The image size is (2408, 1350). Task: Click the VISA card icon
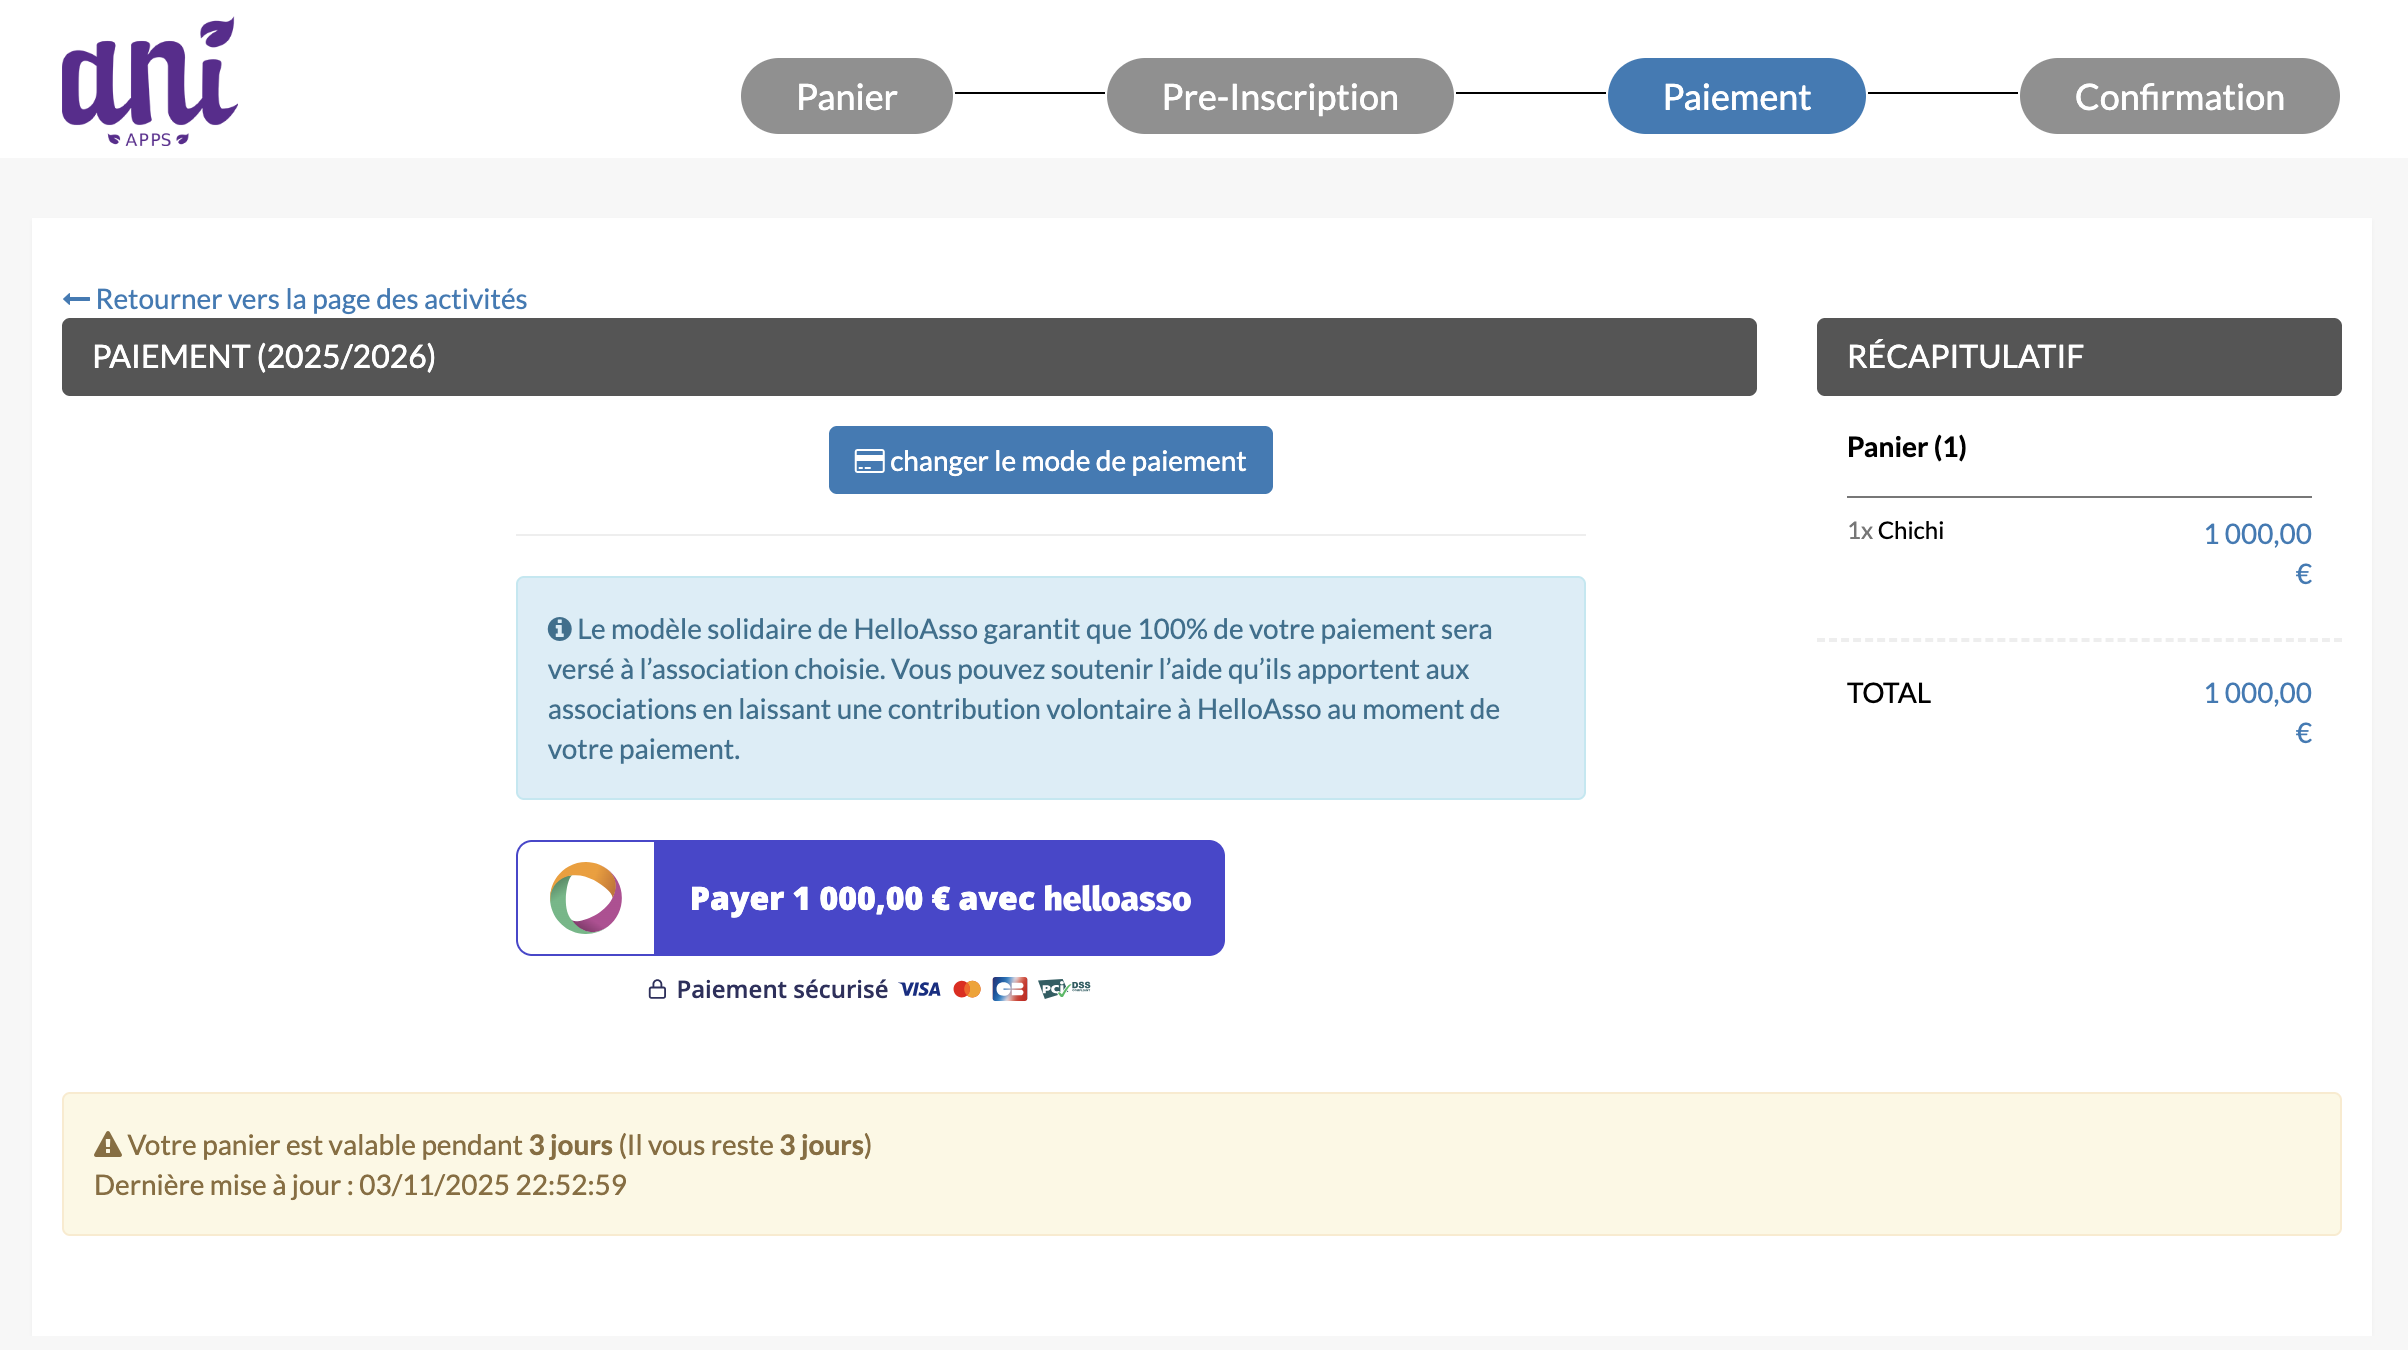coord(920,990)
